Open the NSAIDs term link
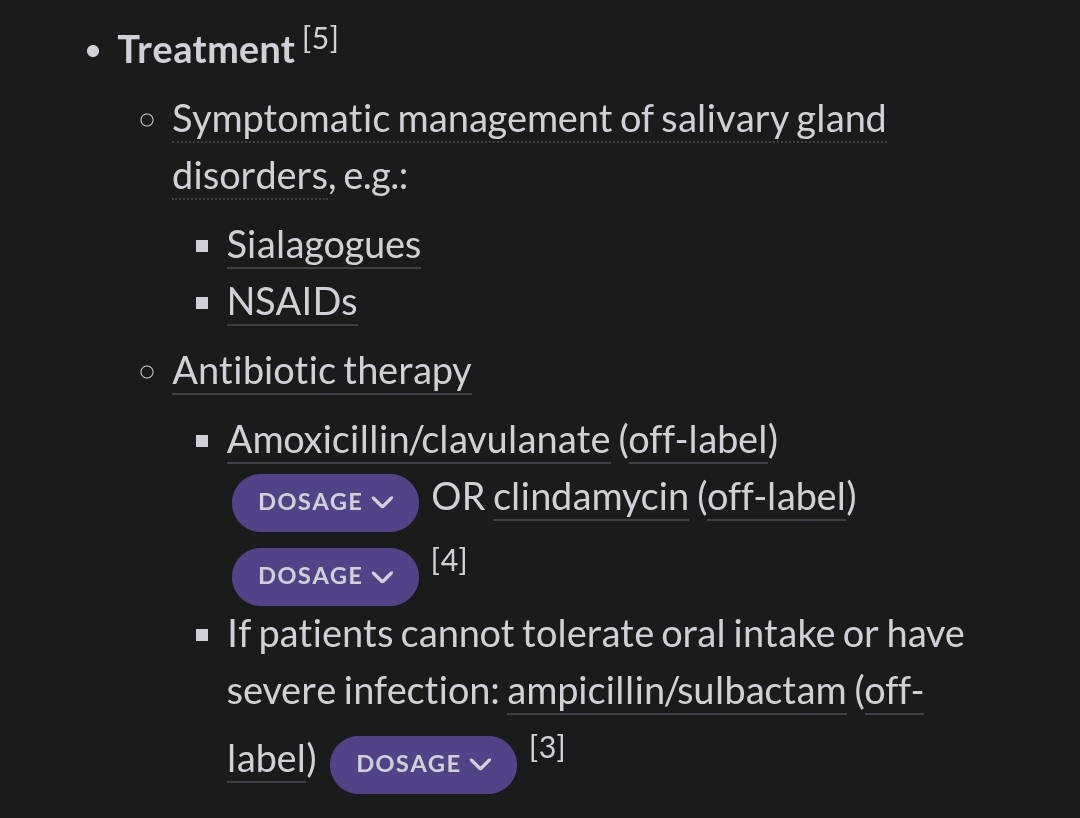1080x818 pixels. (292, 303)
